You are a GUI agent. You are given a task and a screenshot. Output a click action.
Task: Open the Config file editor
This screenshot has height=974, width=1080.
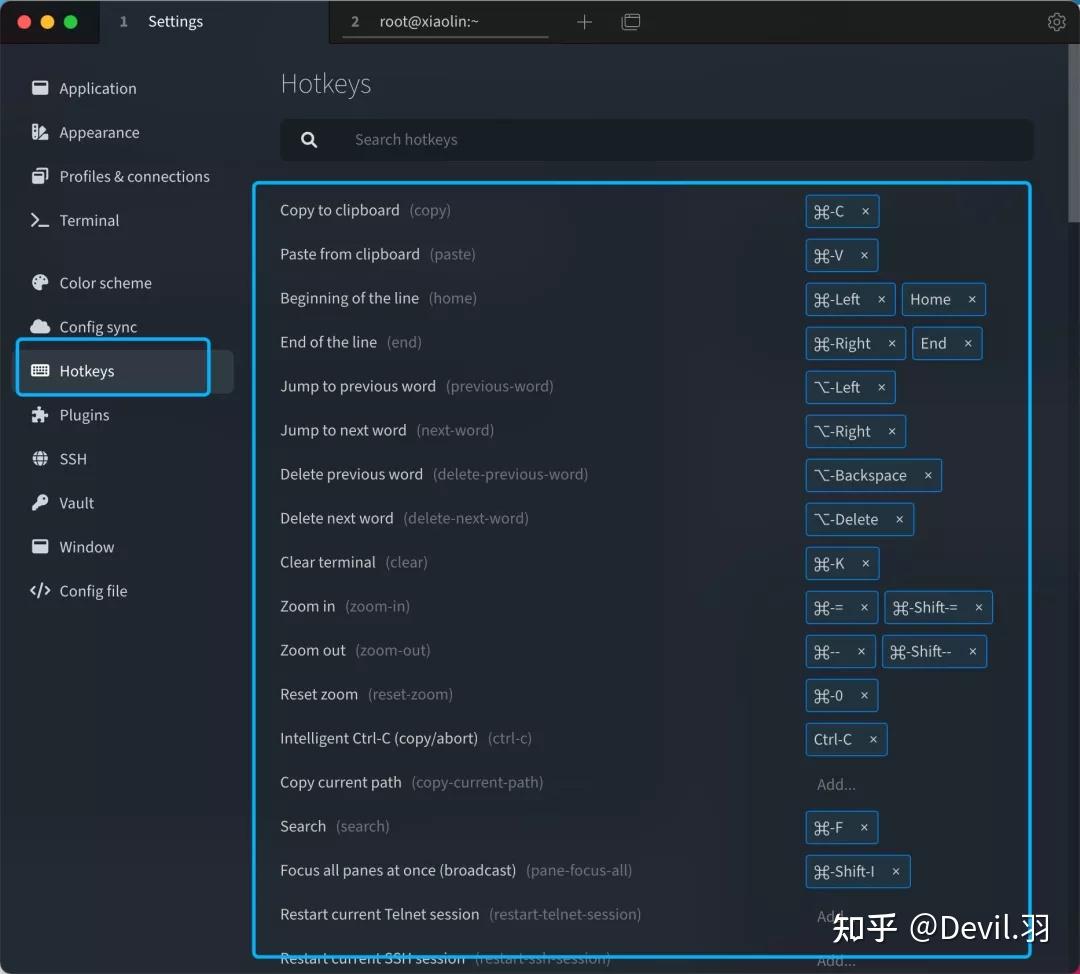92,590
